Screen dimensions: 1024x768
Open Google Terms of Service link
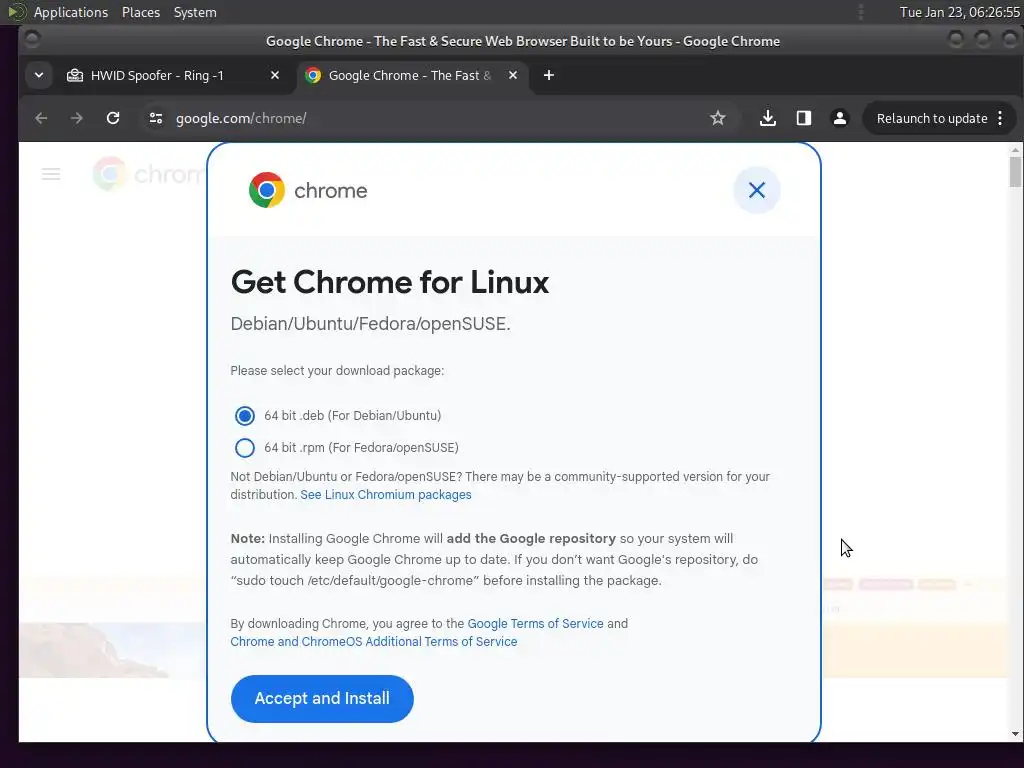[x=536, y=623]
